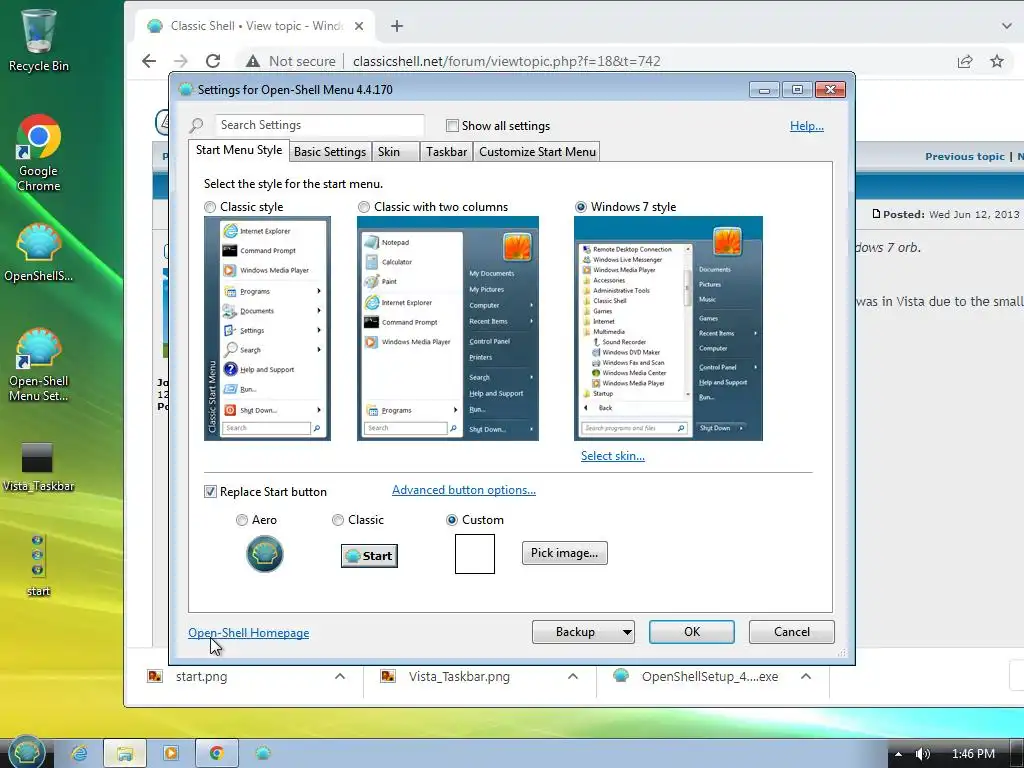This screenshot has width=1024, height=768.
Task: Open Recycle Bin desktop icon
Action: click(38, 40)
